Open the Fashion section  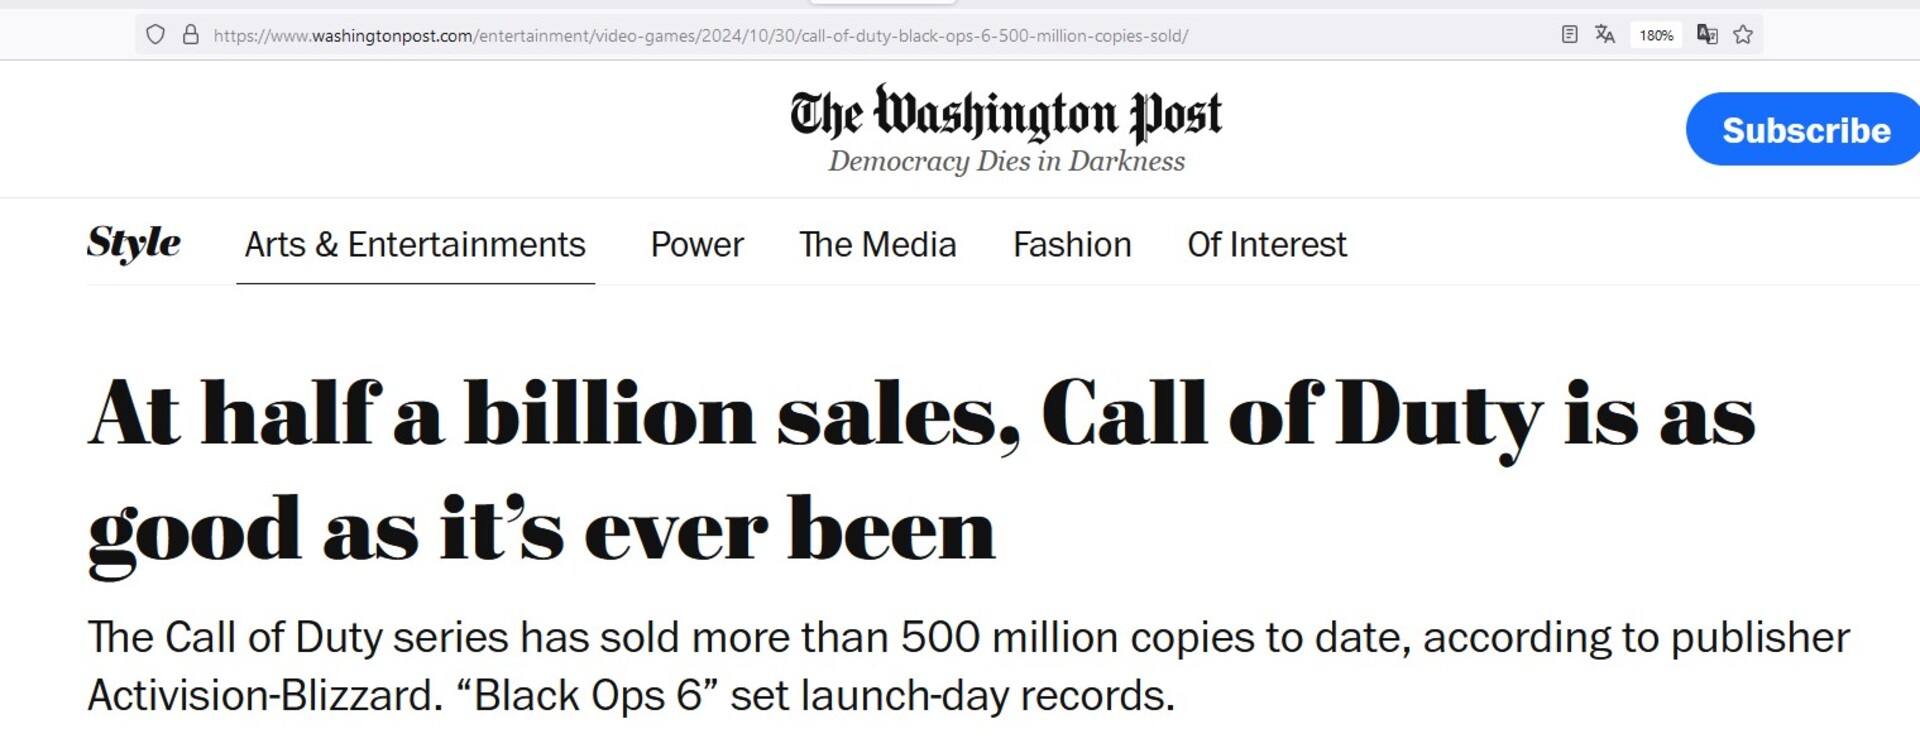point(1072,245)
